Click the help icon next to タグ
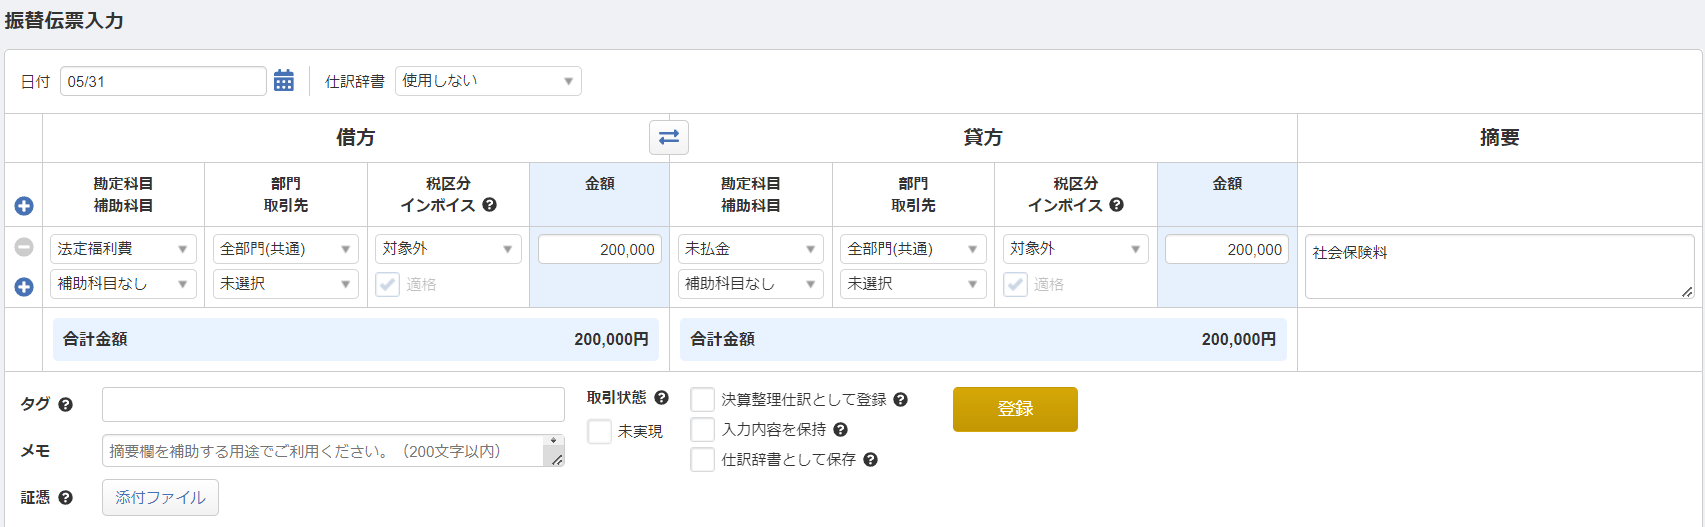Image resolution: width=1705 pixels, height=527 pixels. coord(66,405)
